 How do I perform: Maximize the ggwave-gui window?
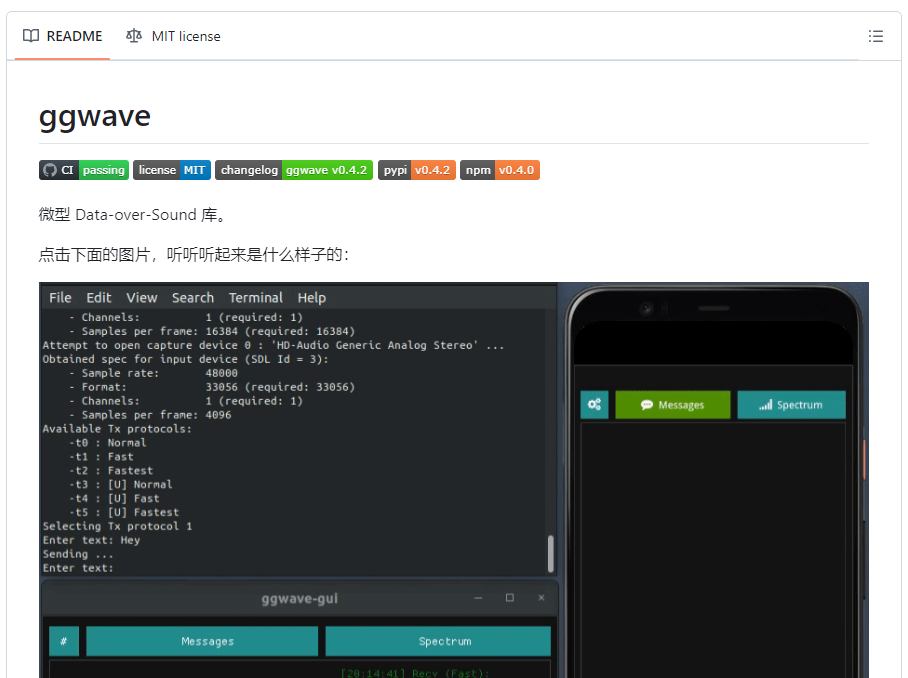coord(510,598)
